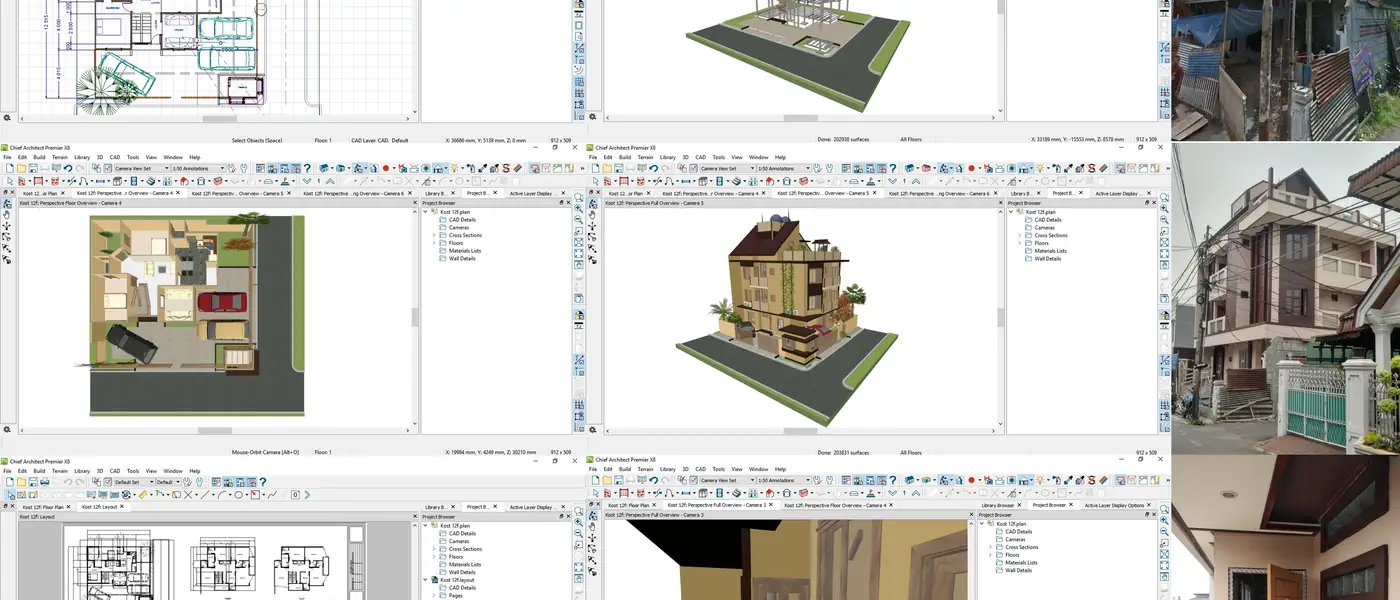This screenshot has width=1400, height=600.
Task: Click red S icon in Camera 5 window toolbar
Action: click(x=1092, y=168)
